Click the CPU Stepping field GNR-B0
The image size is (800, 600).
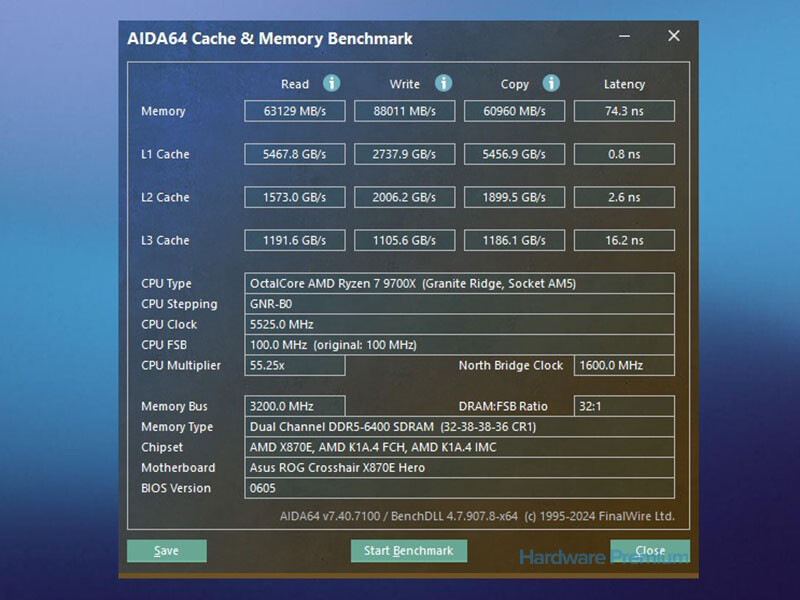[460, 304]
